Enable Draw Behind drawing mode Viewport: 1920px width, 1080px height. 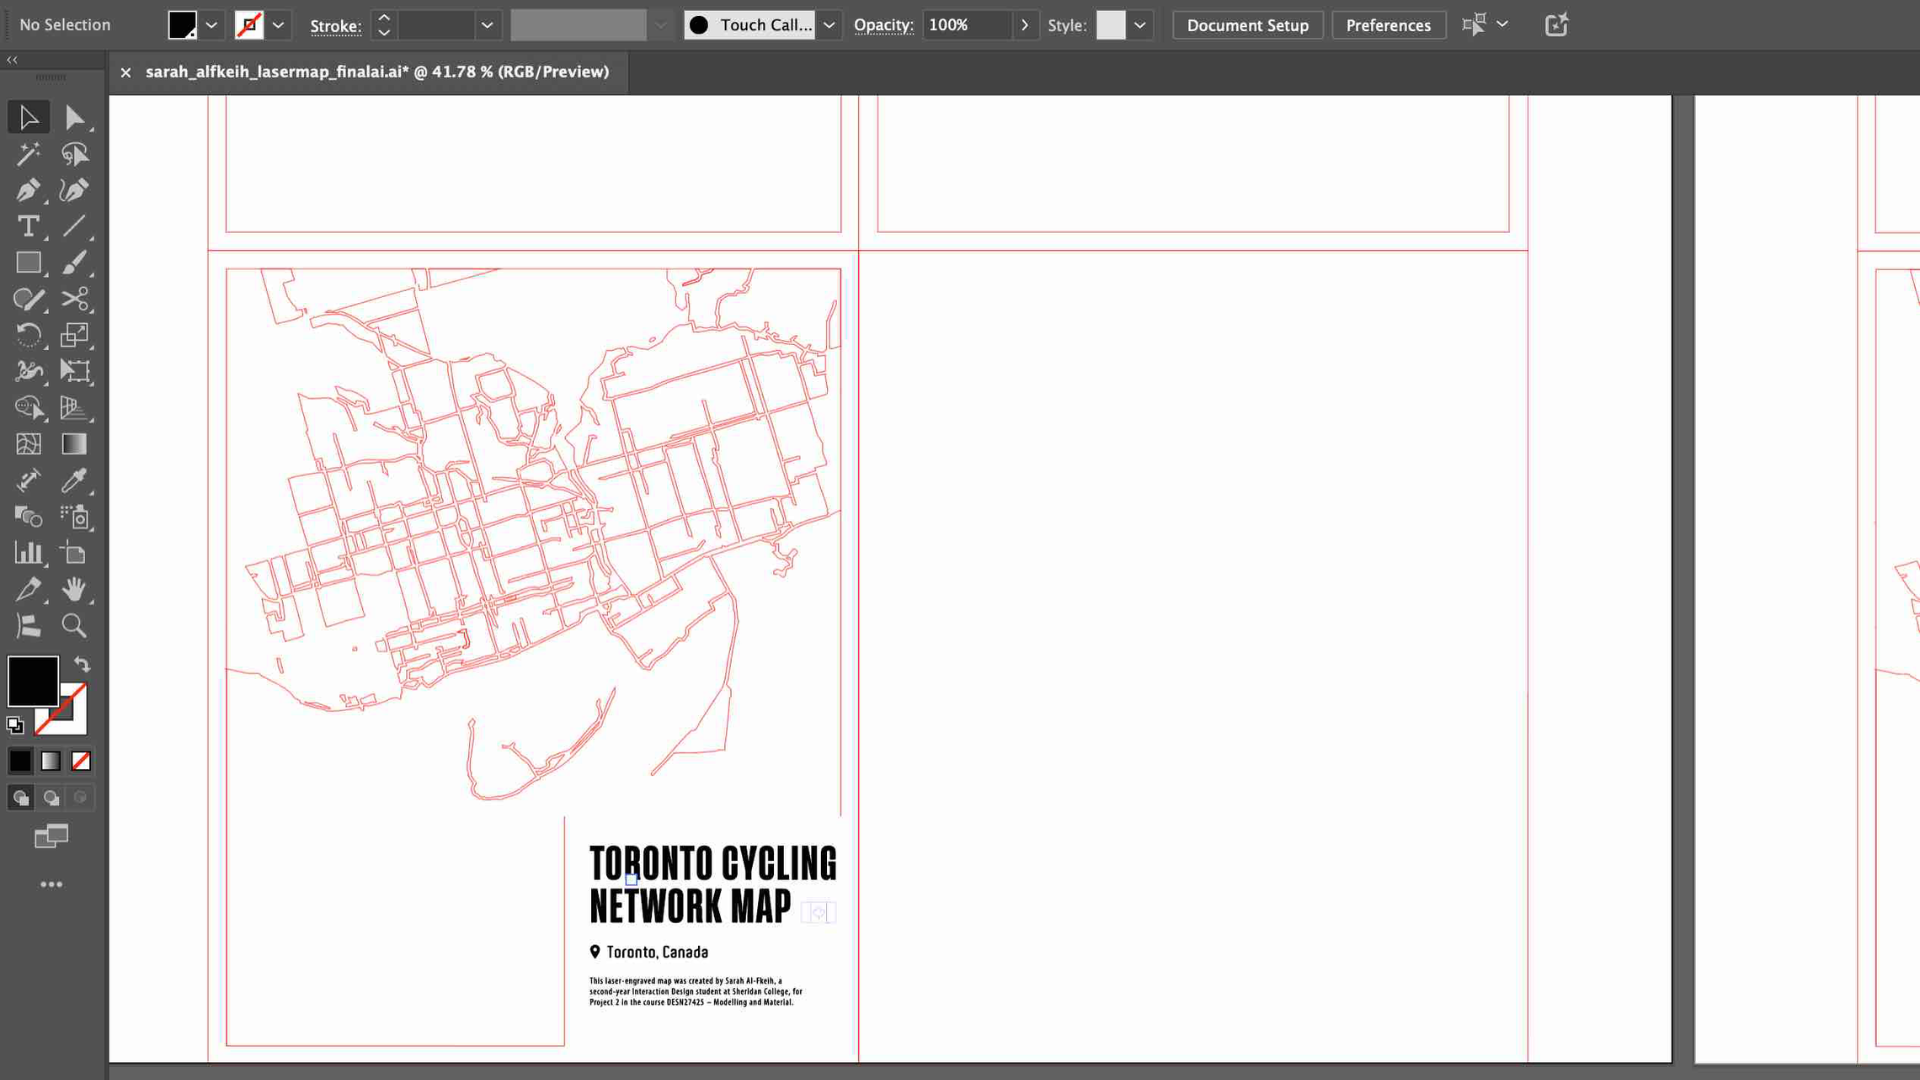coord(51,797)
